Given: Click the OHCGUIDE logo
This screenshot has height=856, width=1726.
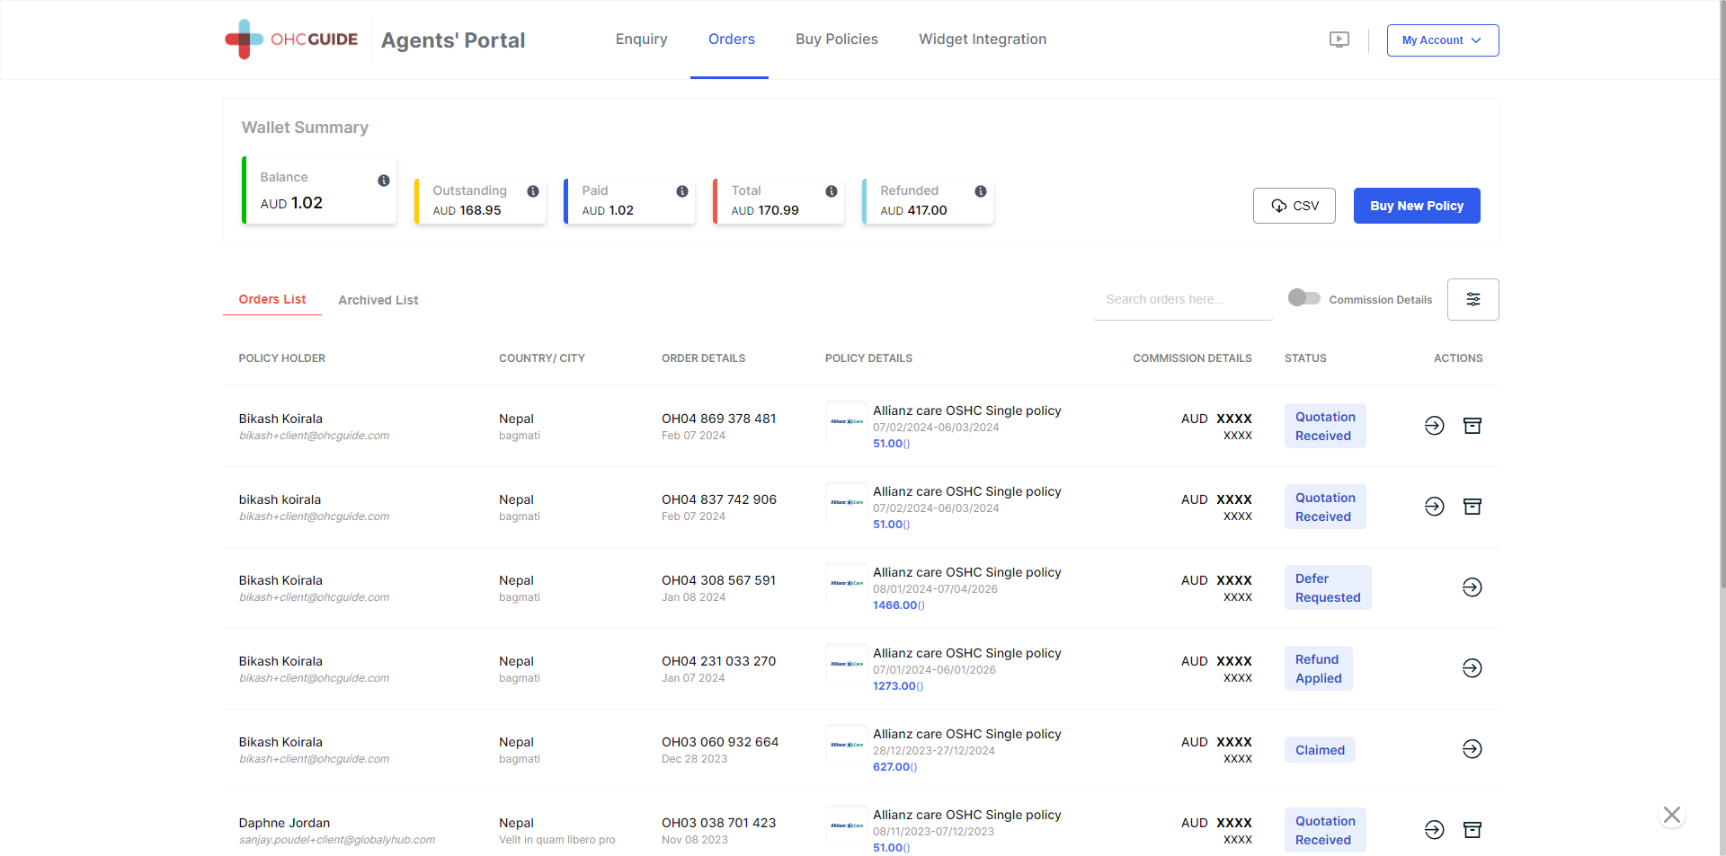Looking at the screenshot, I should click(x=291, y=40).
